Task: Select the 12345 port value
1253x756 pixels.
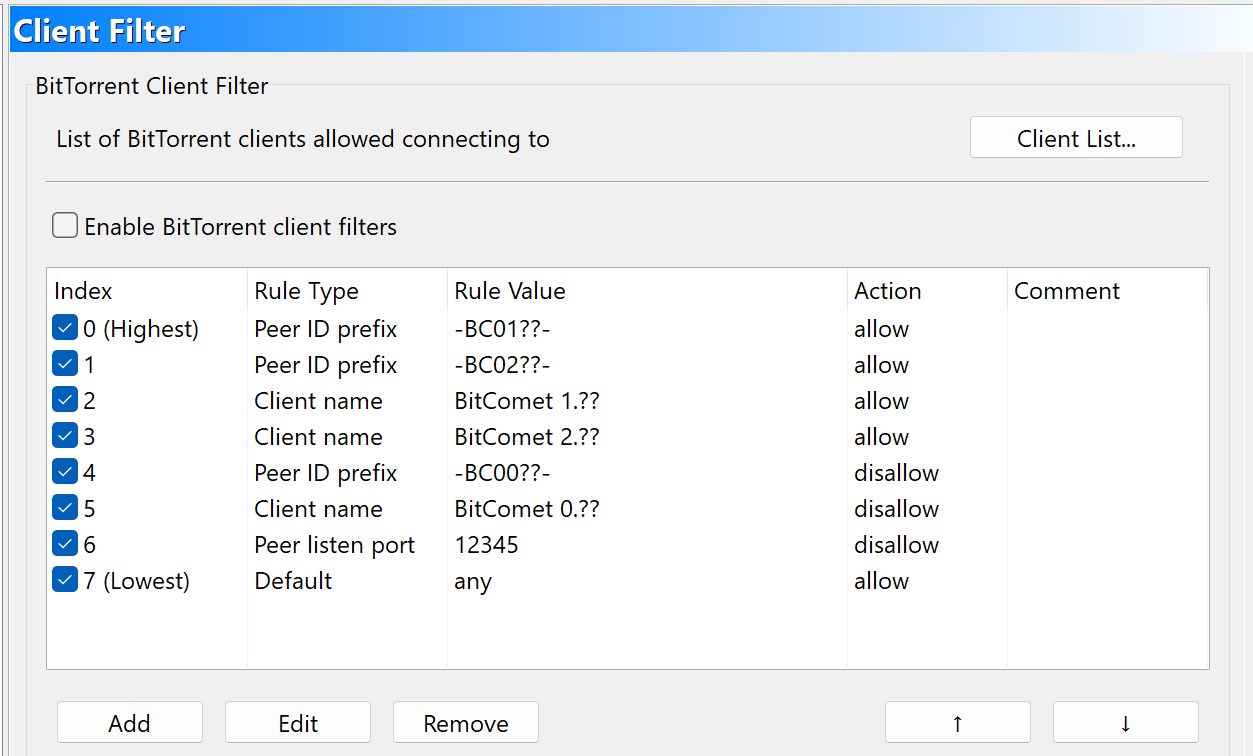Action: (x=486, y=545)
